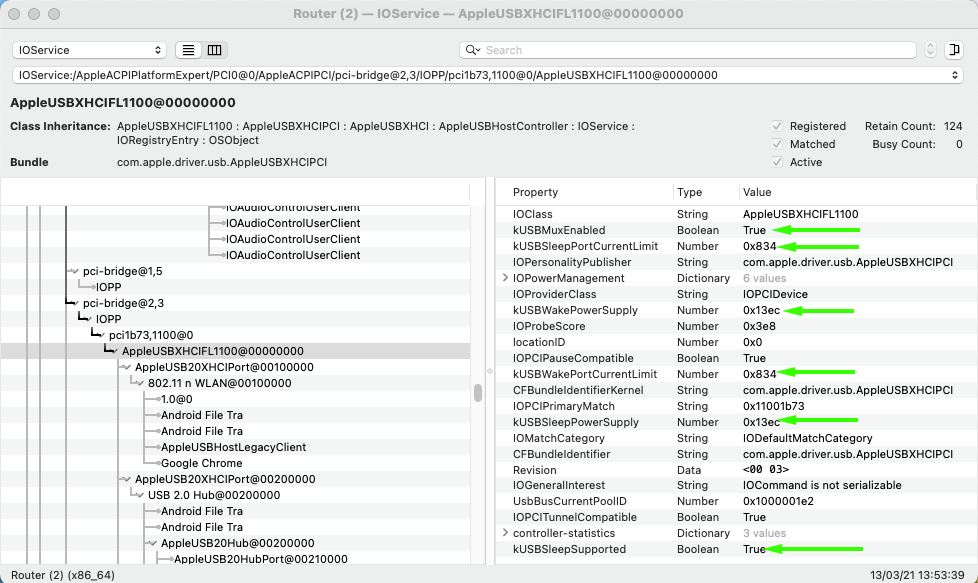Click the IOMatchCategory property row
The height and width of the screenshot is (583, 978).
(736, 438)
